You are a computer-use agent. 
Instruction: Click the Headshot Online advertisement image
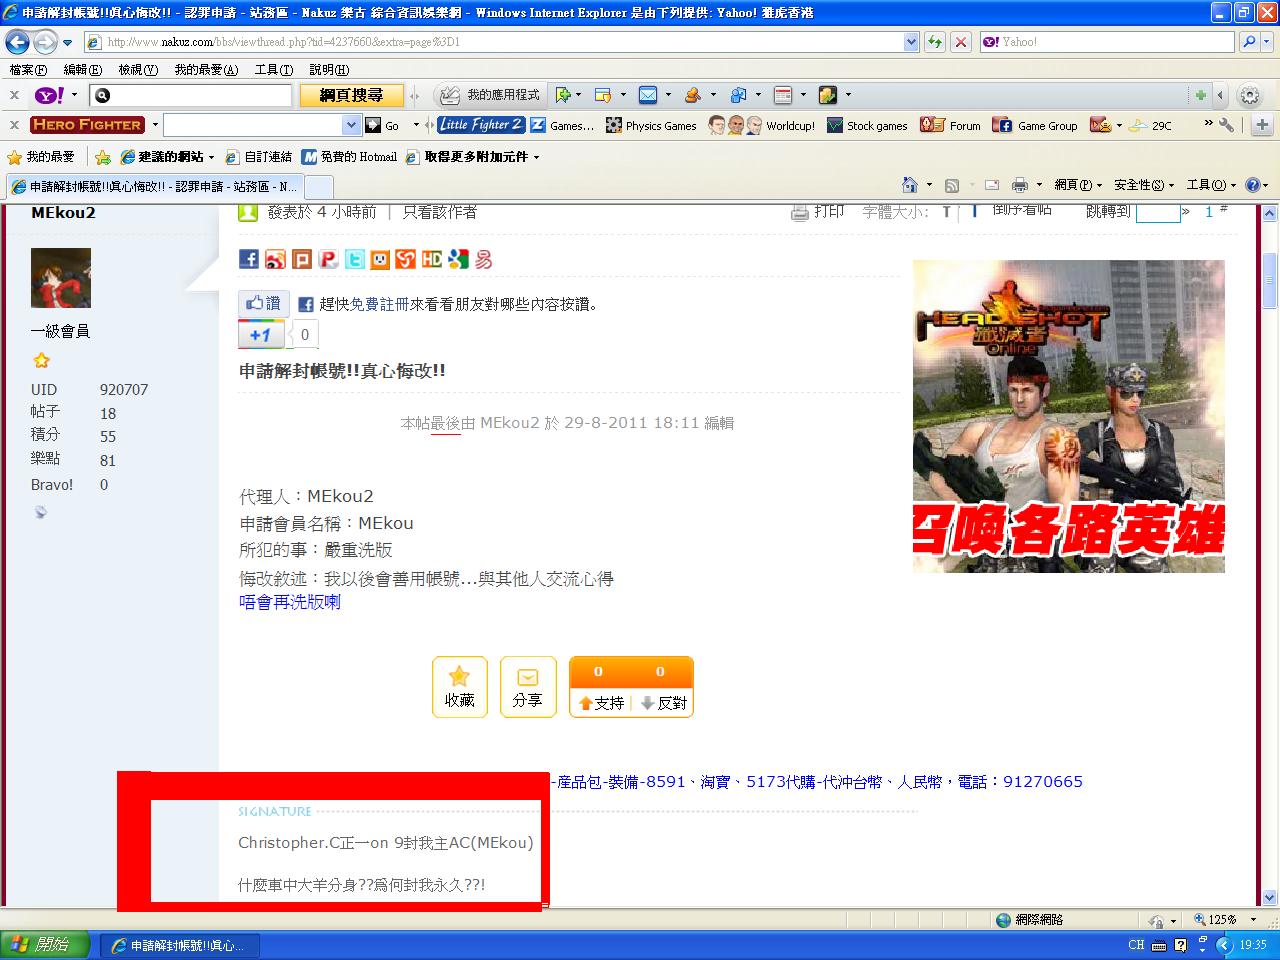coord(1069,416)
